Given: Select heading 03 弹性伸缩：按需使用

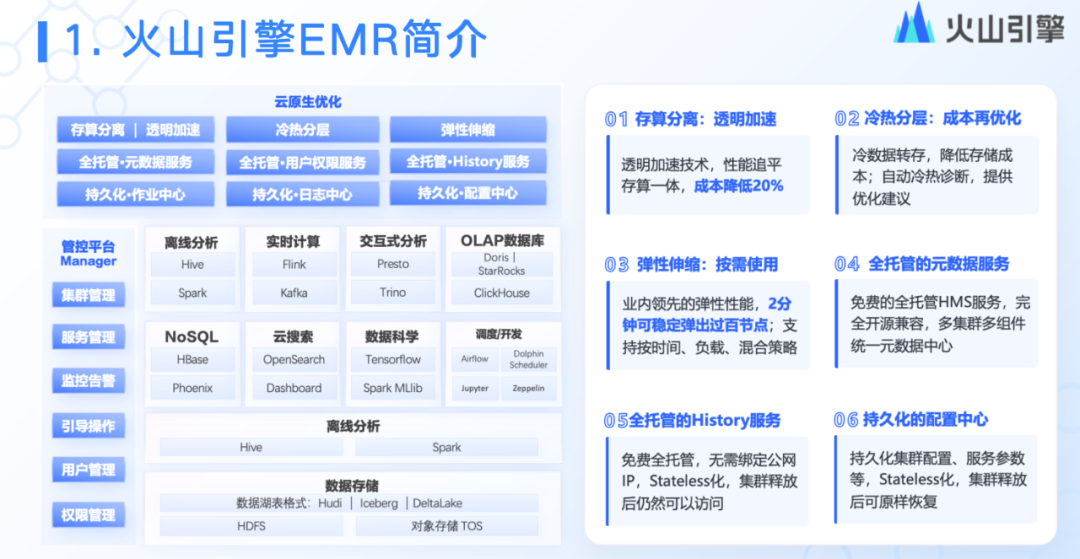Looking at the screenshot, I should pyautogui.click(x=691, y=264).
